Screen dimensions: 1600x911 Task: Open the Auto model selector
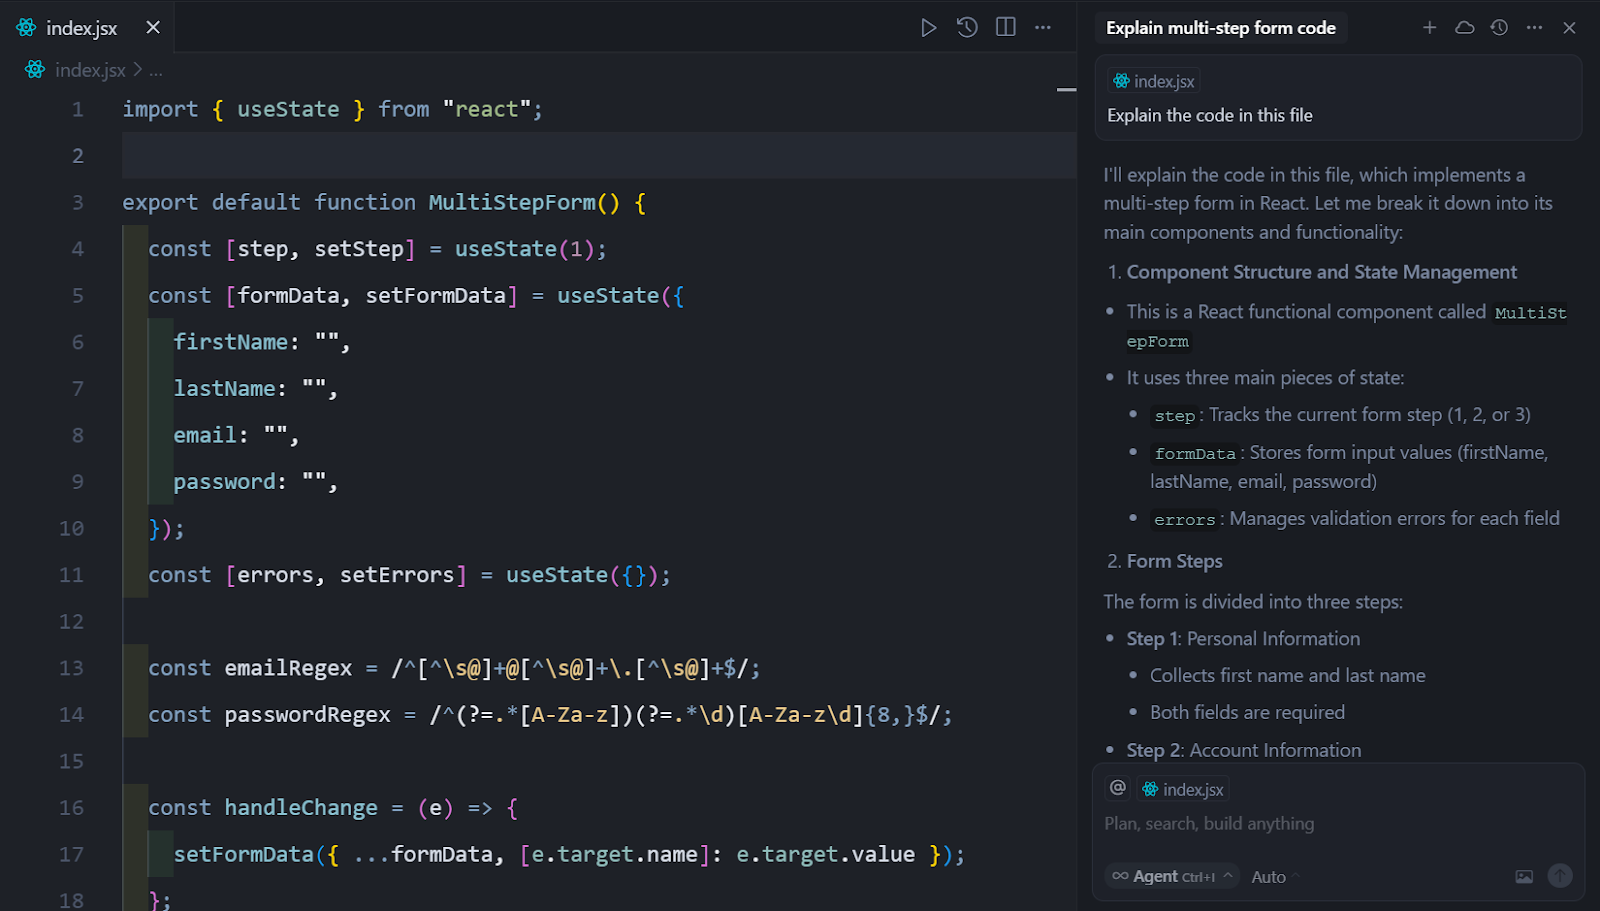[x=1268, y=876]
